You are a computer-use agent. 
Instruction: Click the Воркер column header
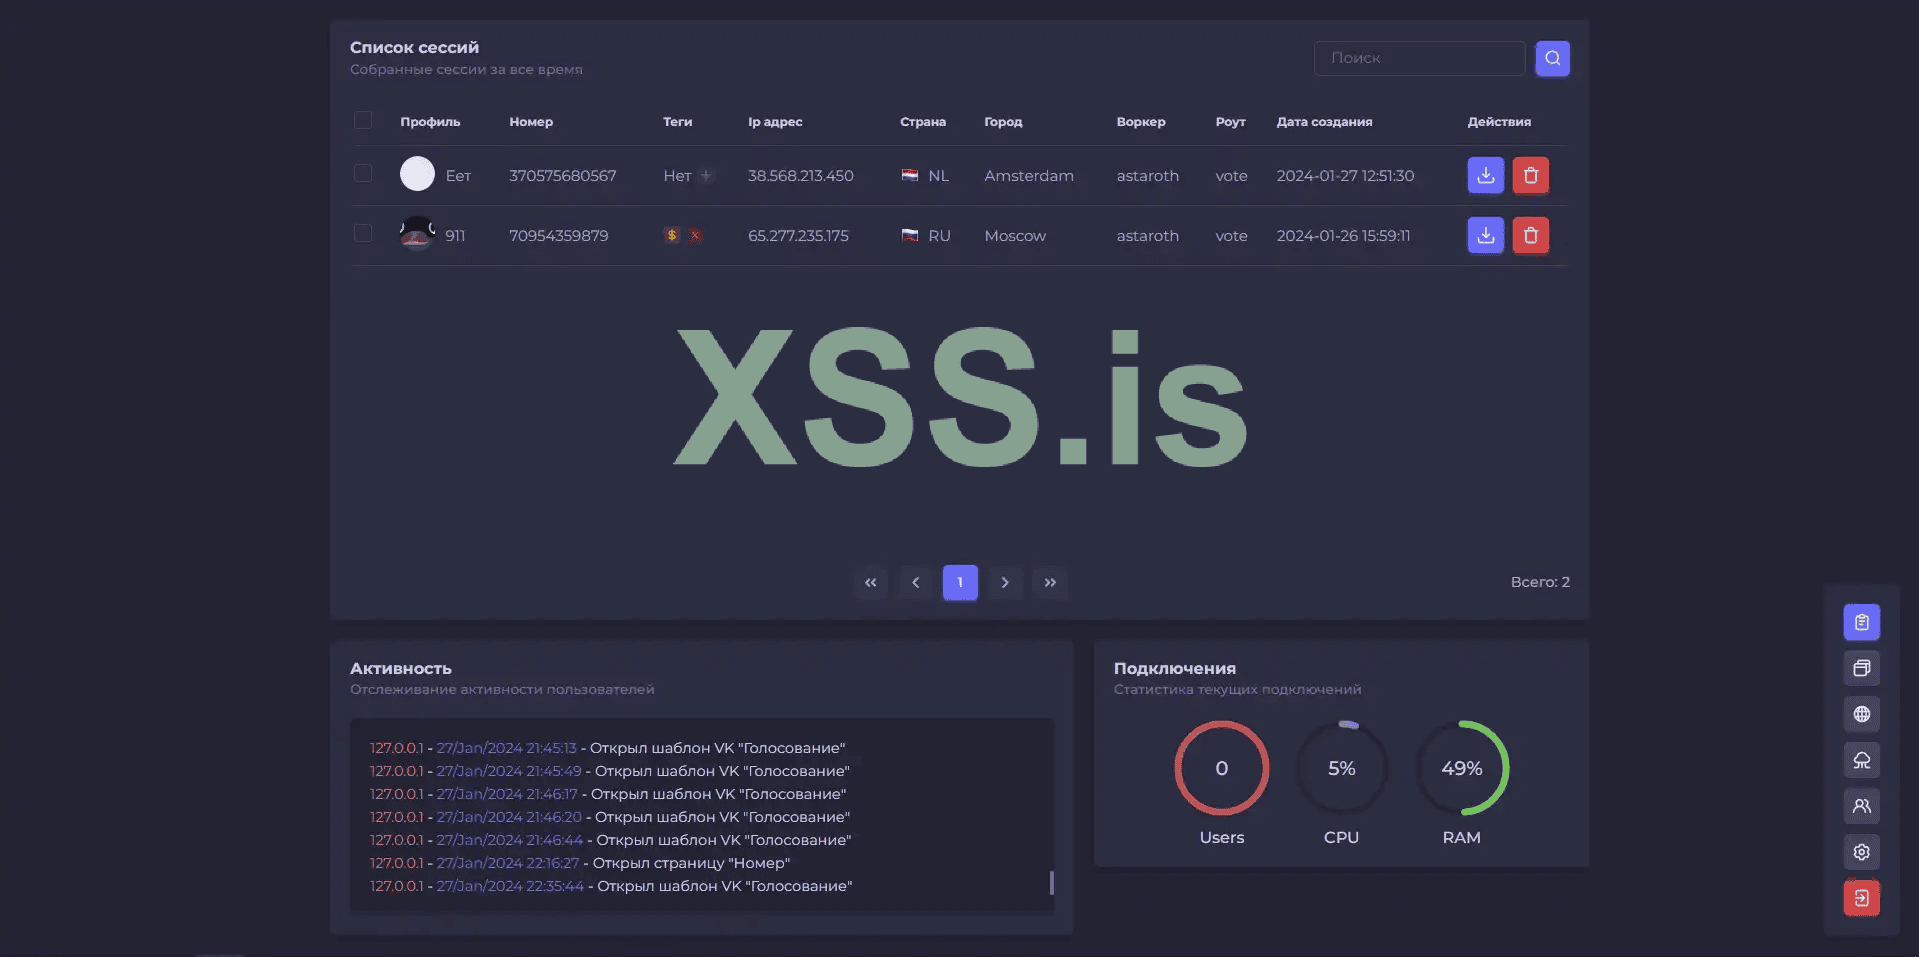(1141, 122)
